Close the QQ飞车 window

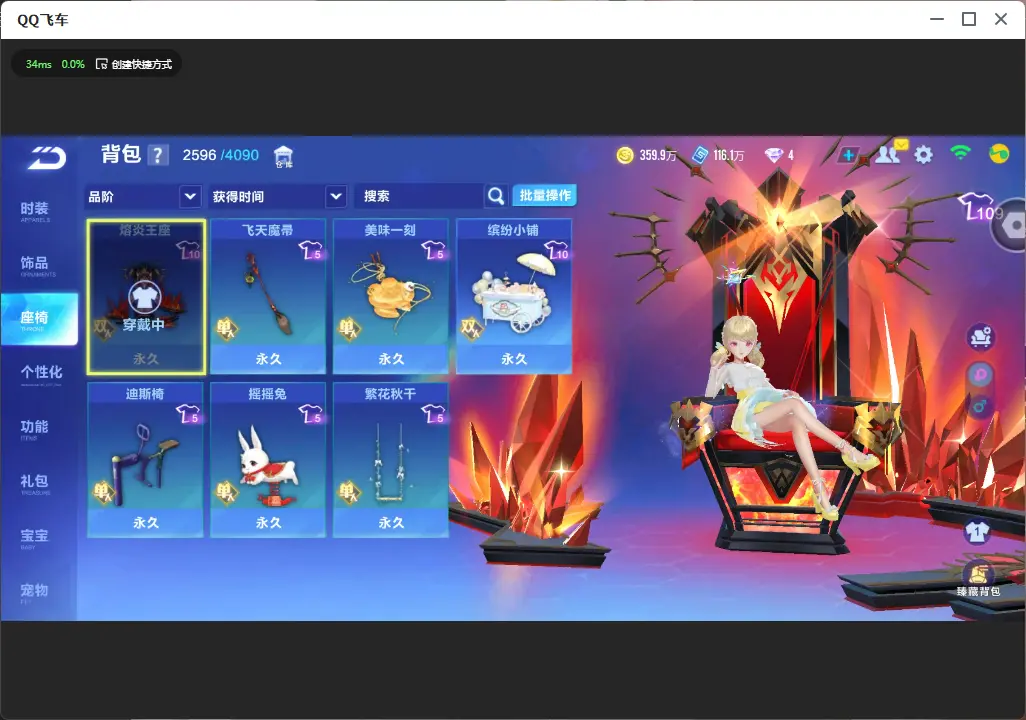coord(1000,20)
